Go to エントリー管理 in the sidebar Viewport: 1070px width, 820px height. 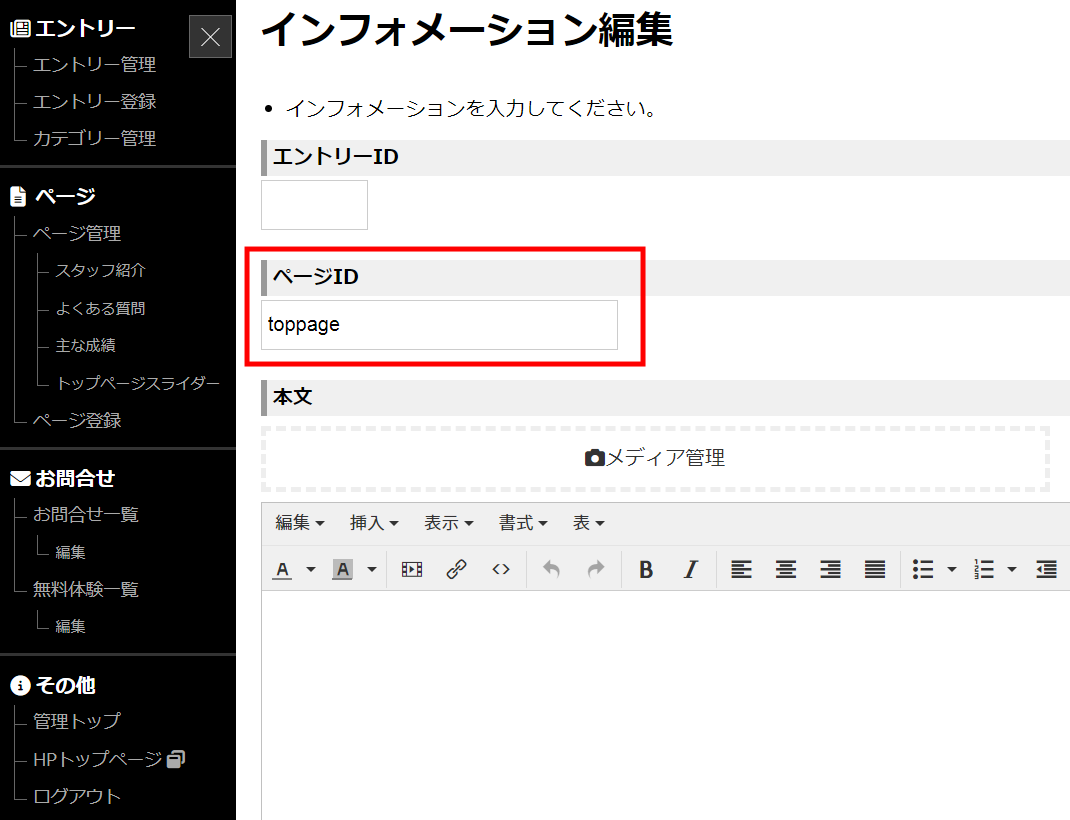click(x=94, y=65)
